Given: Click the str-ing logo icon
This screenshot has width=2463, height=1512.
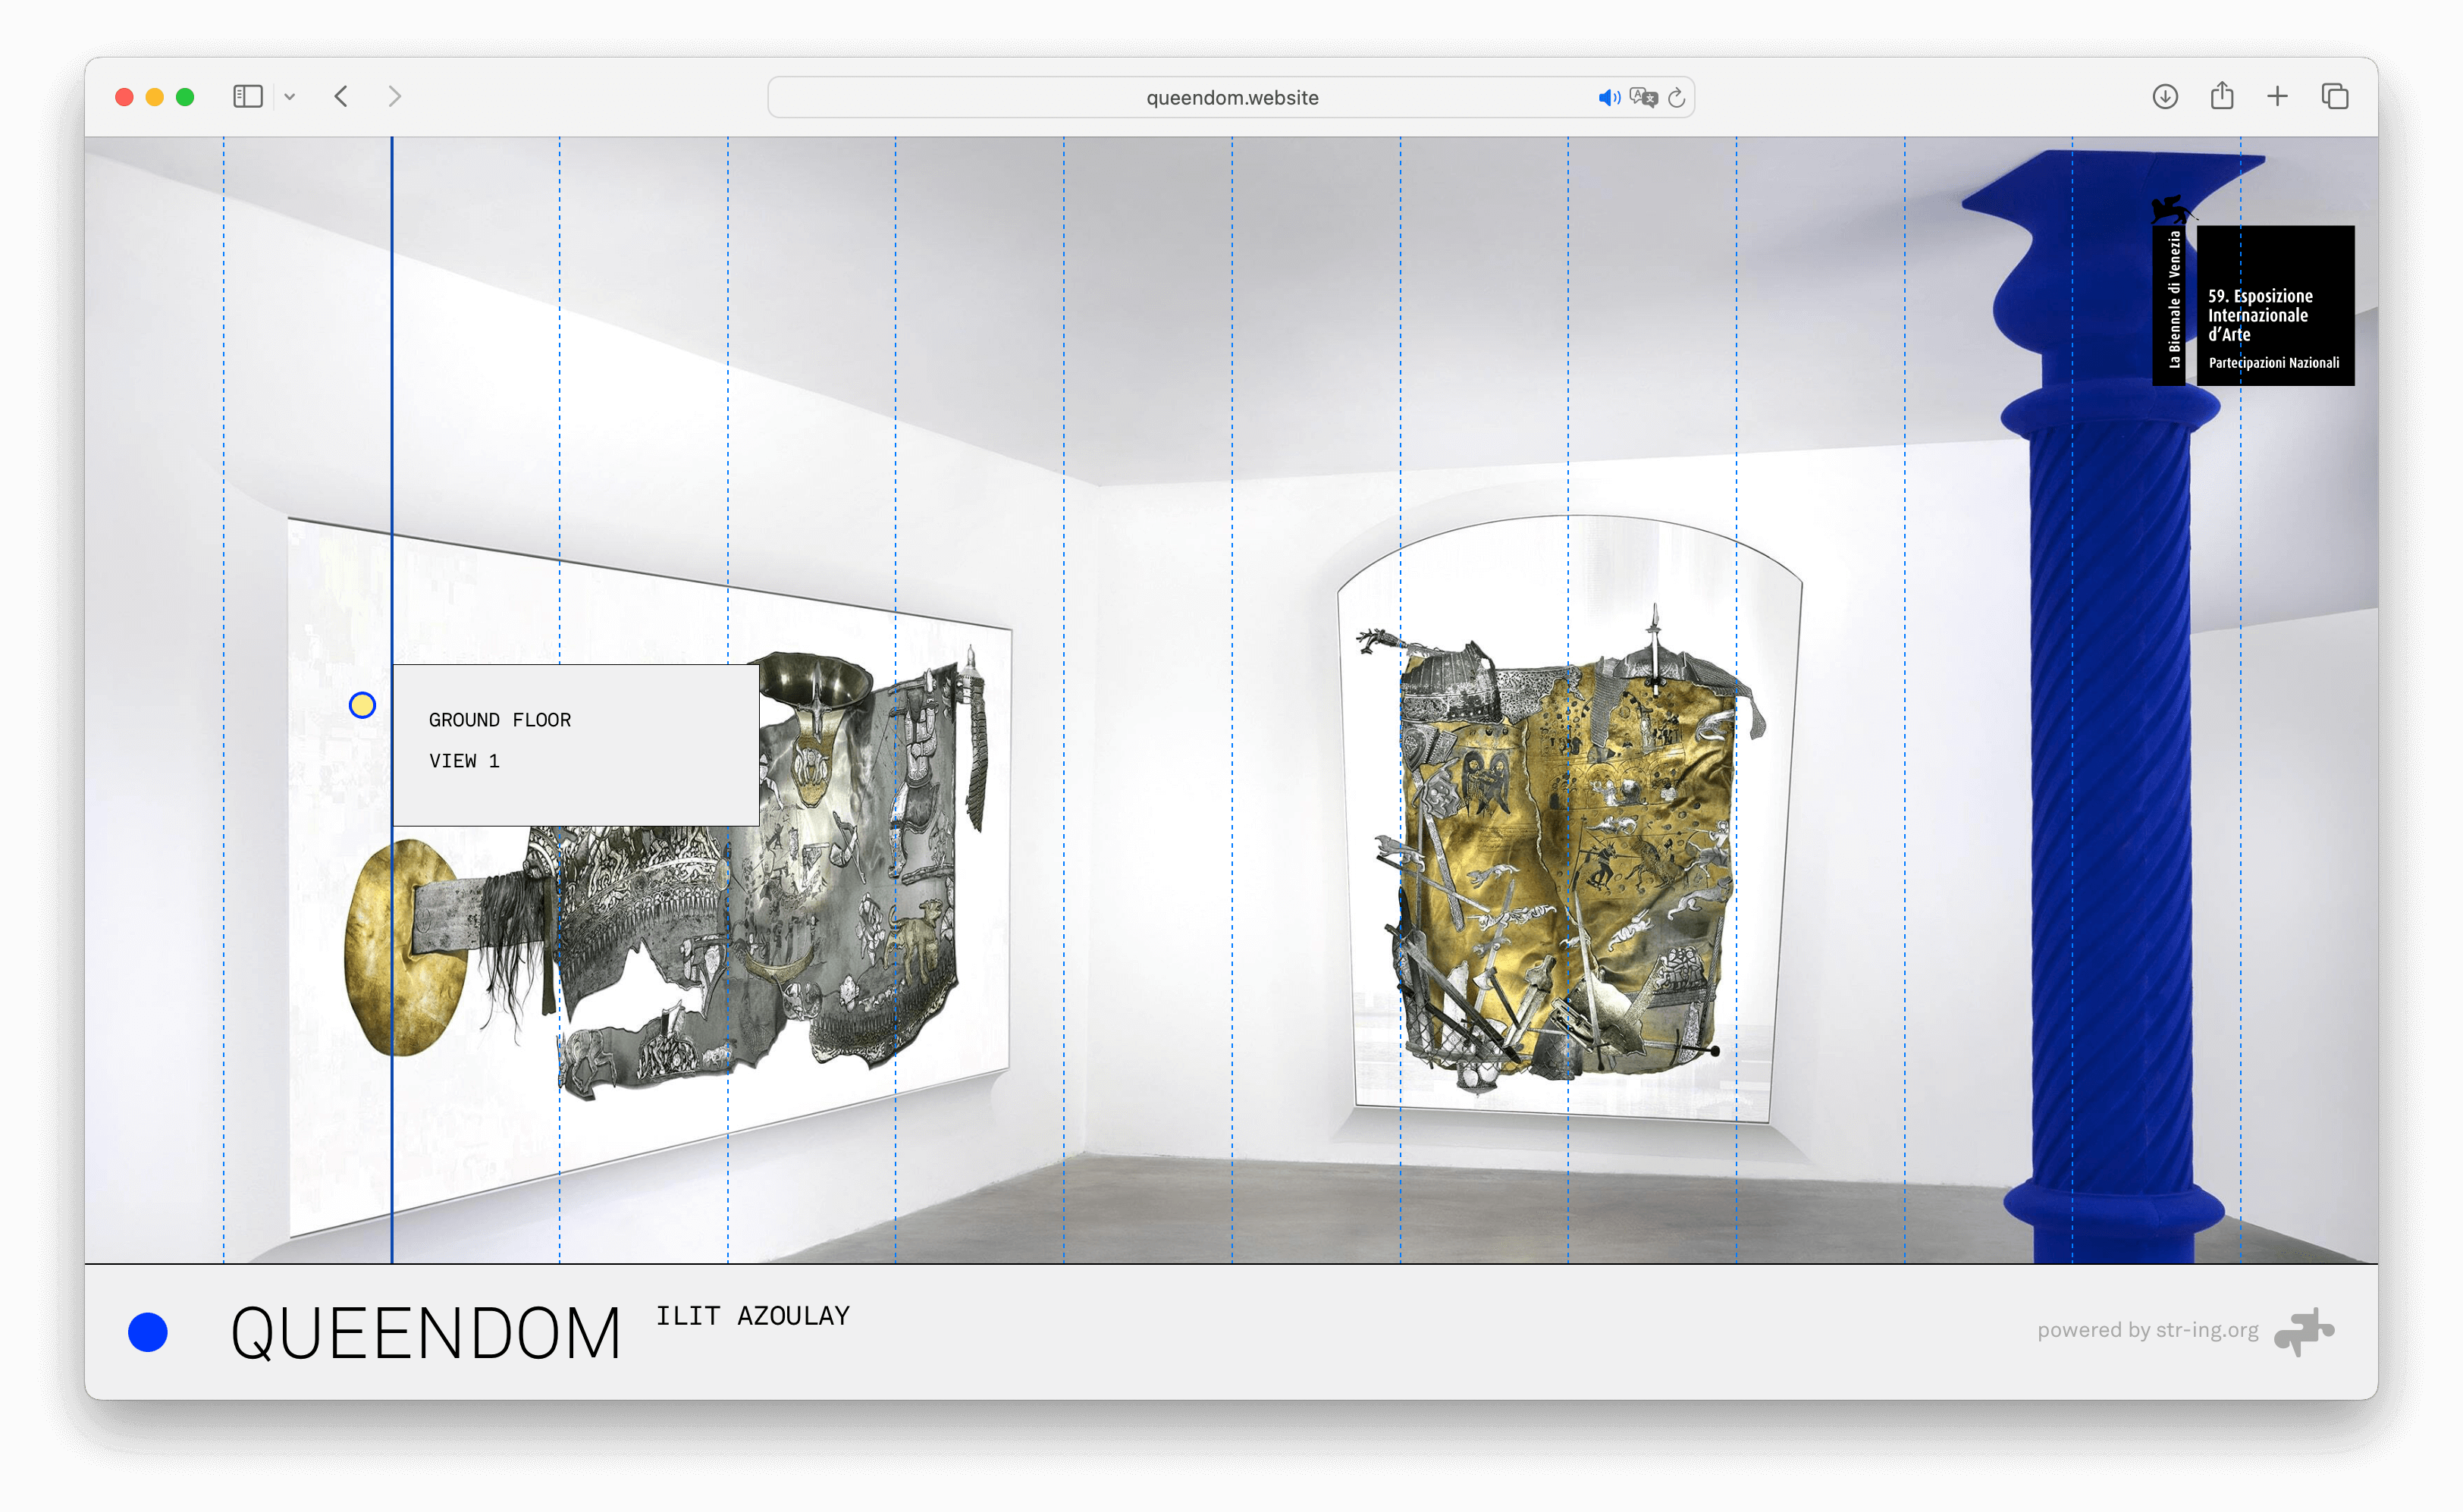Looking at the screenshot, I should 2304,1332.
